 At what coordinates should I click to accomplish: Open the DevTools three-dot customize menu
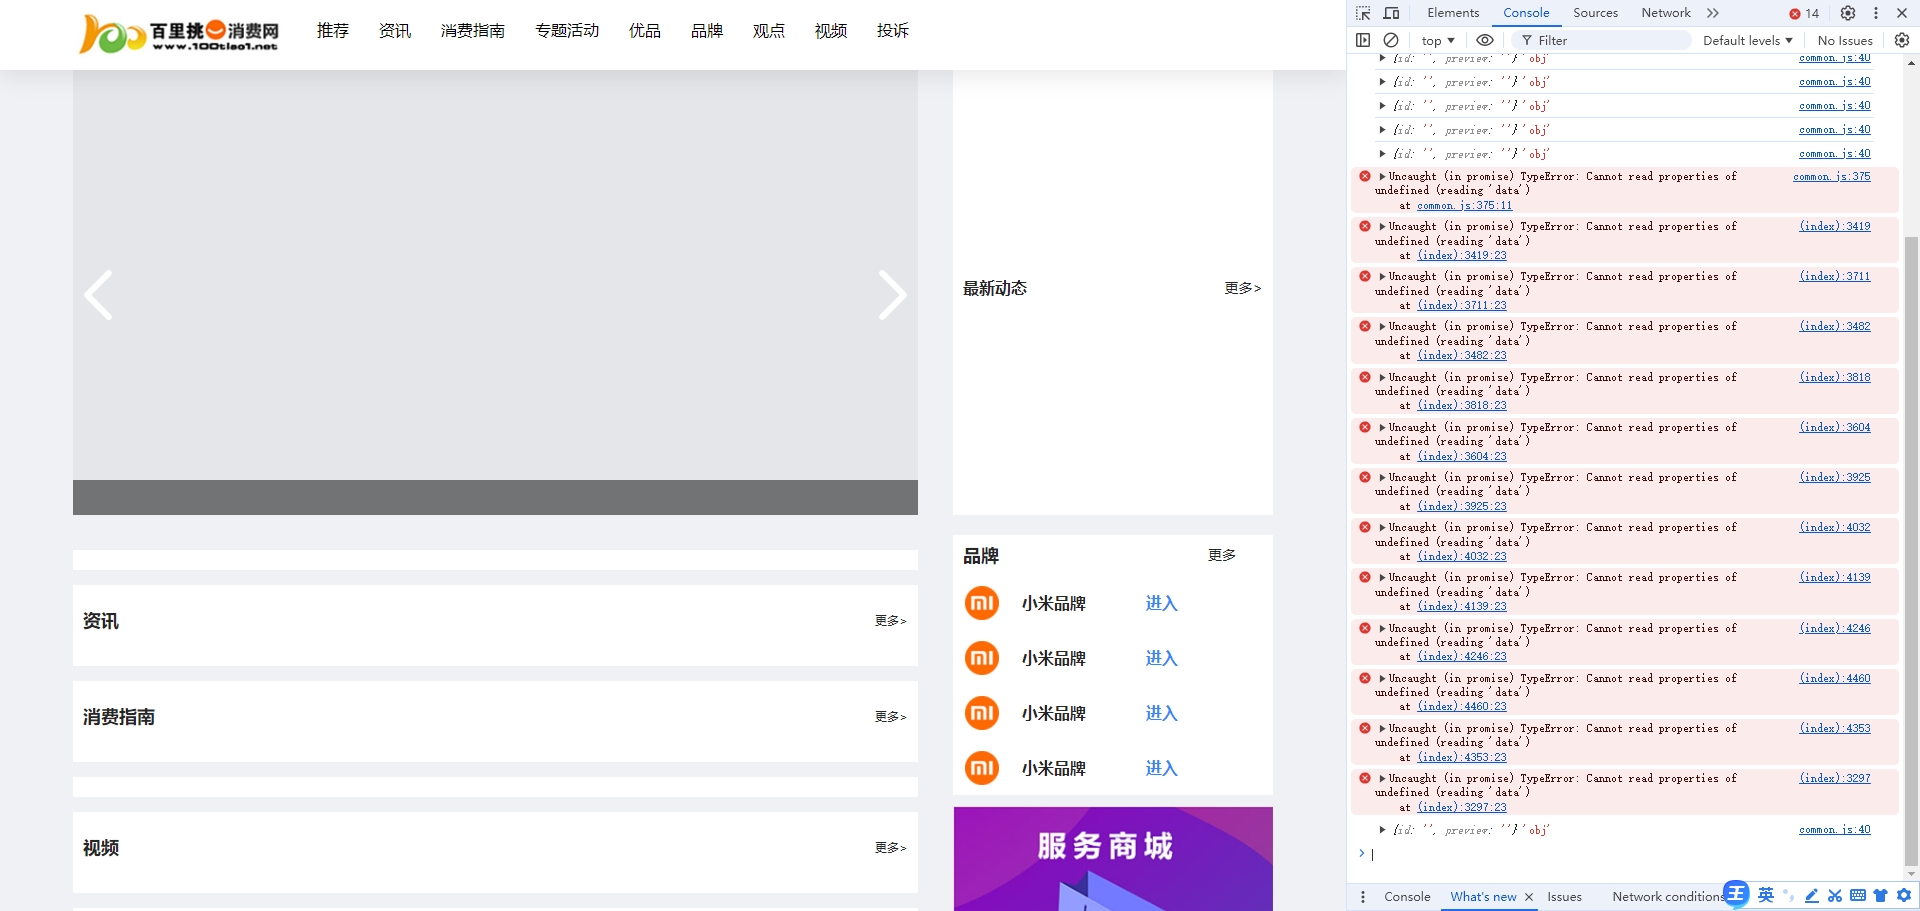click(x=1876, y=13)
